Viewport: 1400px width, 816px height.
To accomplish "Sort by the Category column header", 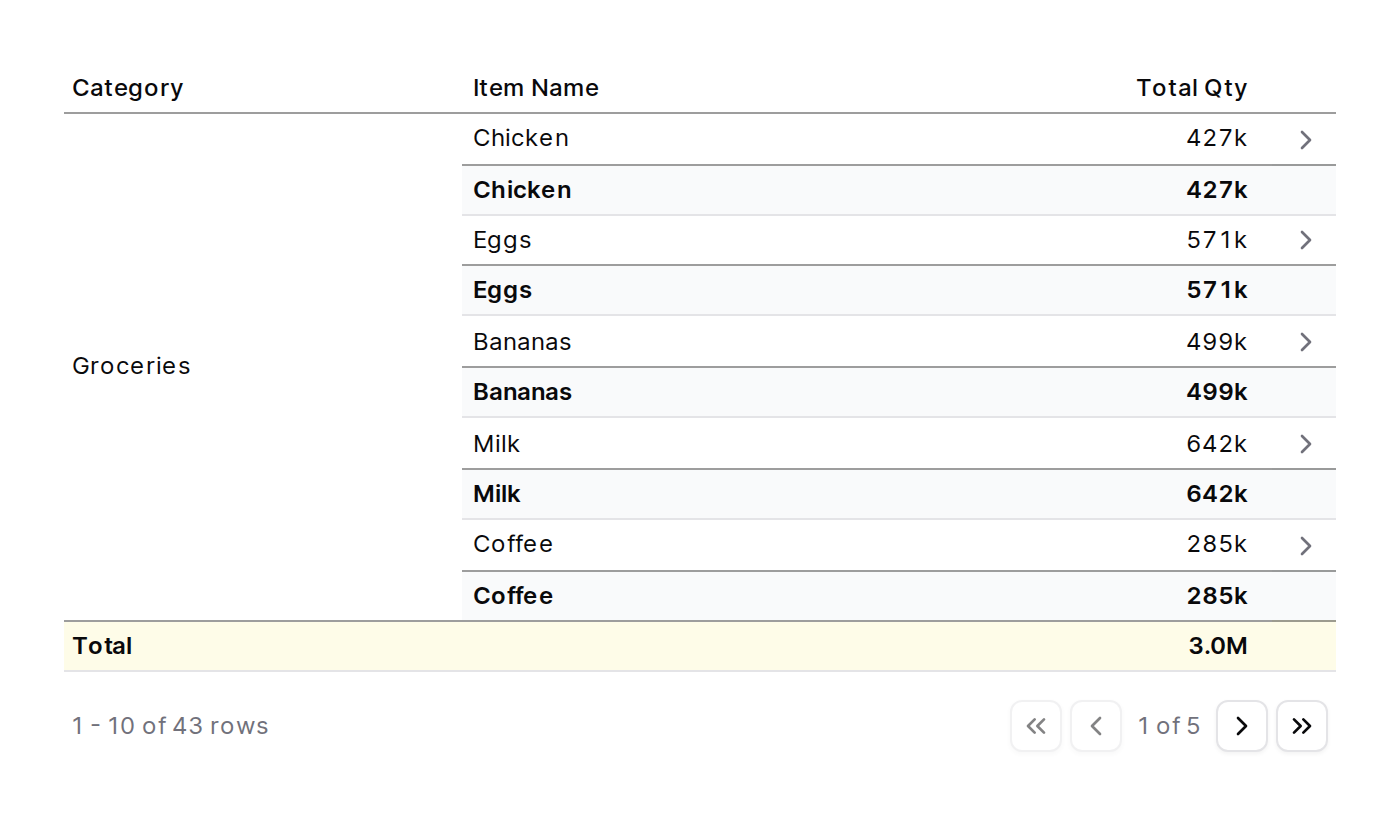I will point(128,88).
